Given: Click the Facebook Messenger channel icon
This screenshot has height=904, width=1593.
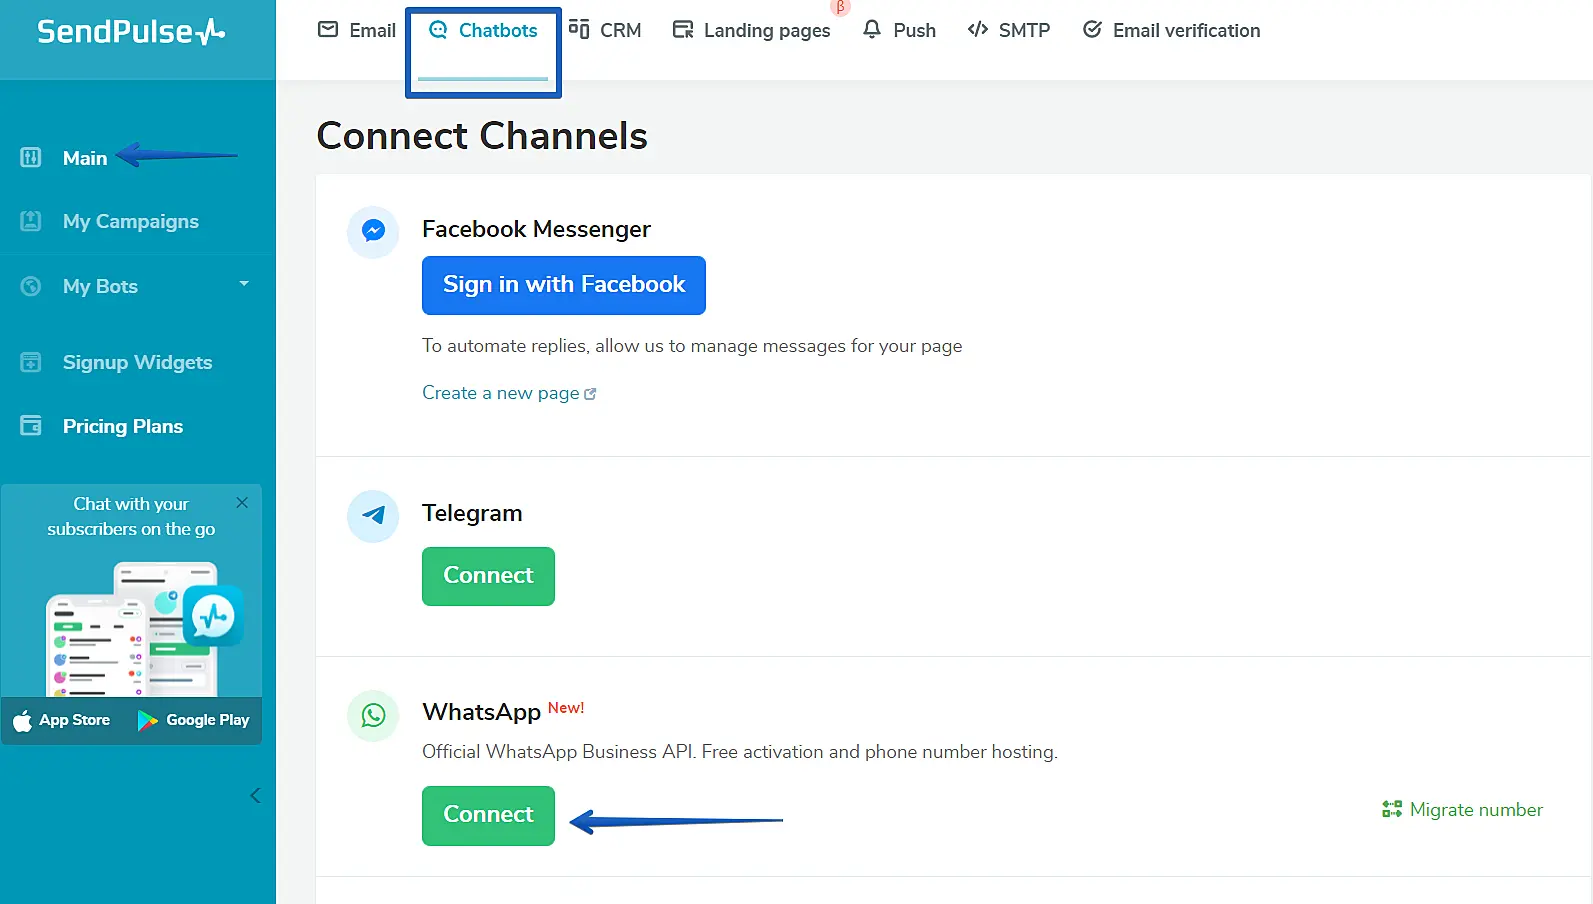Looking at the screenshot, I should tap(373, 231).
